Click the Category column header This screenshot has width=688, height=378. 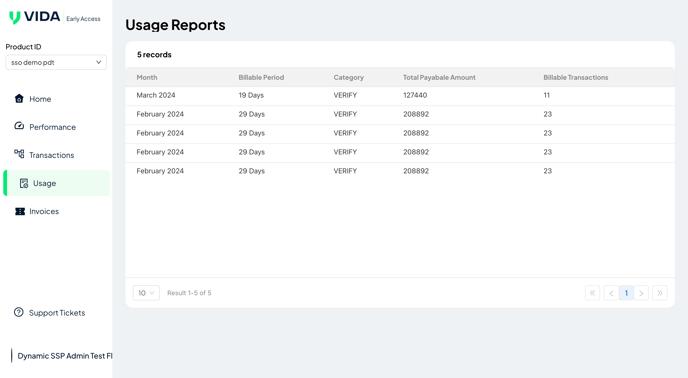pyautogui.click(x=348, y=77)
